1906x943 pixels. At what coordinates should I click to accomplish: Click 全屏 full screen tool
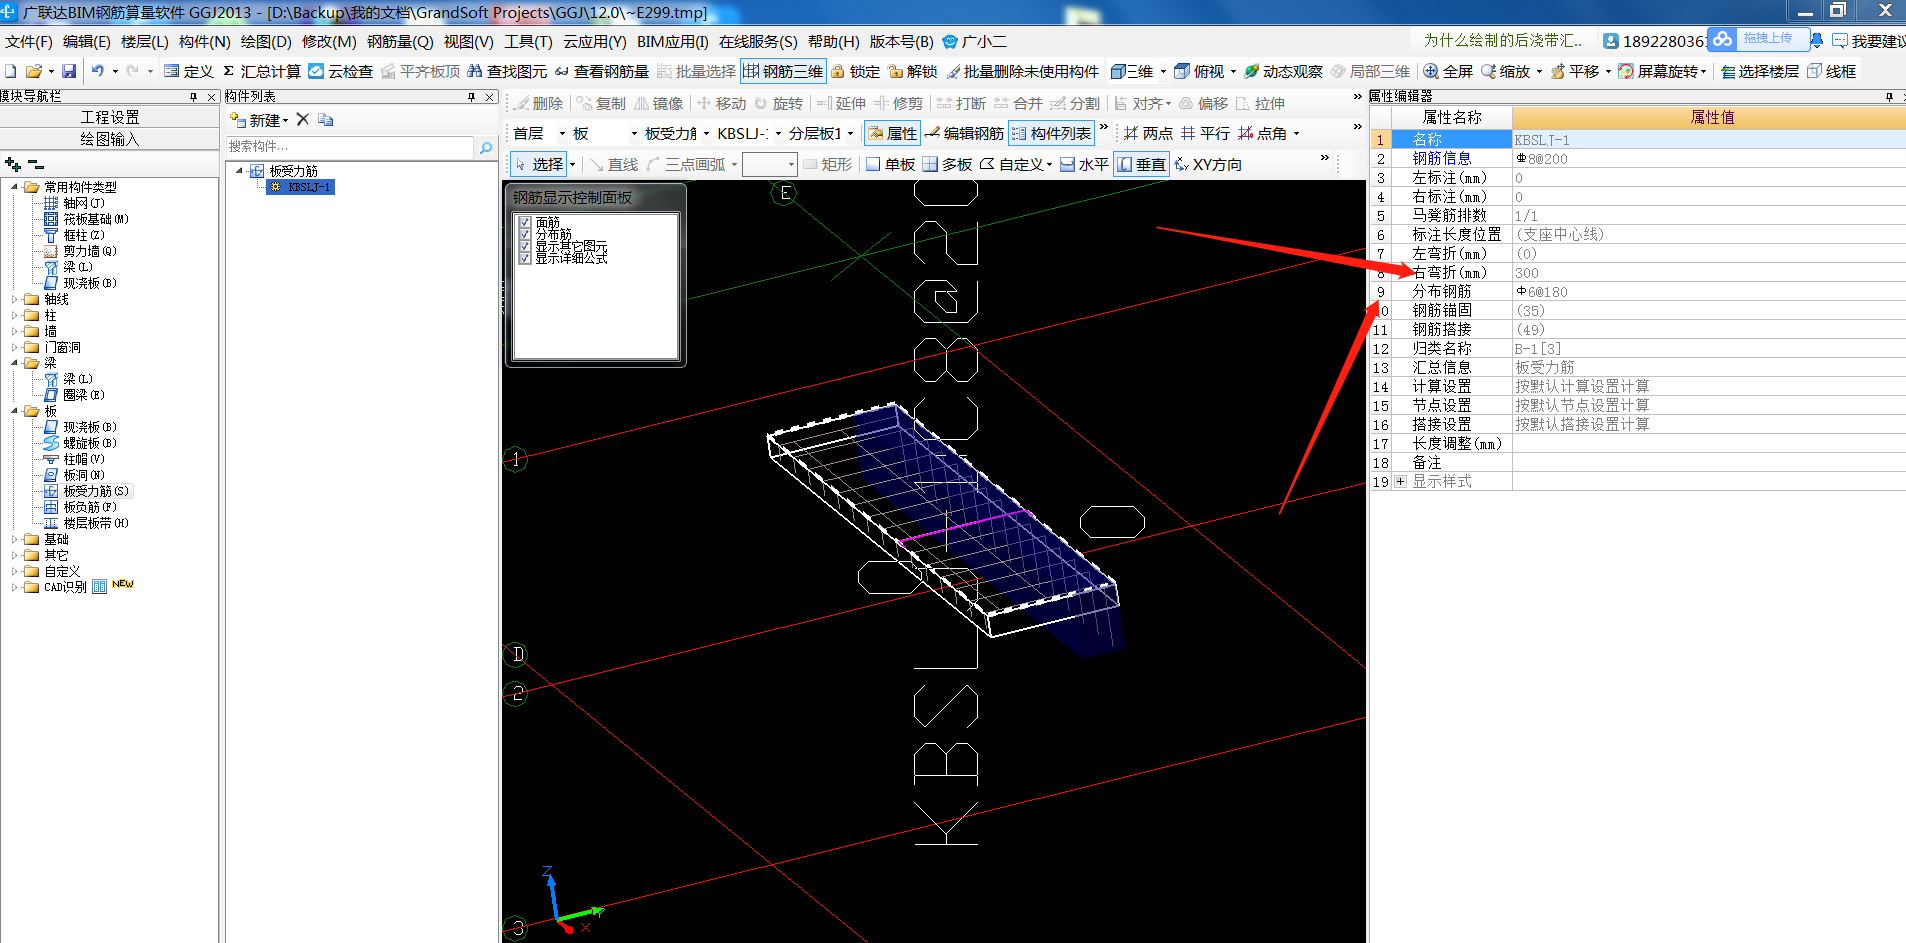1448,71
